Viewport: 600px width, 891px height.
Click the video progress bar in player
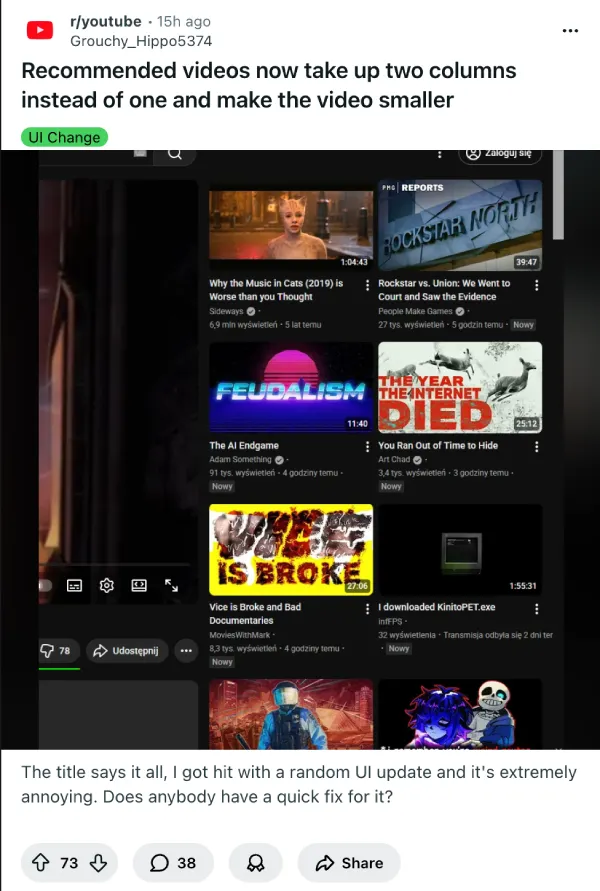pos(114,564)
